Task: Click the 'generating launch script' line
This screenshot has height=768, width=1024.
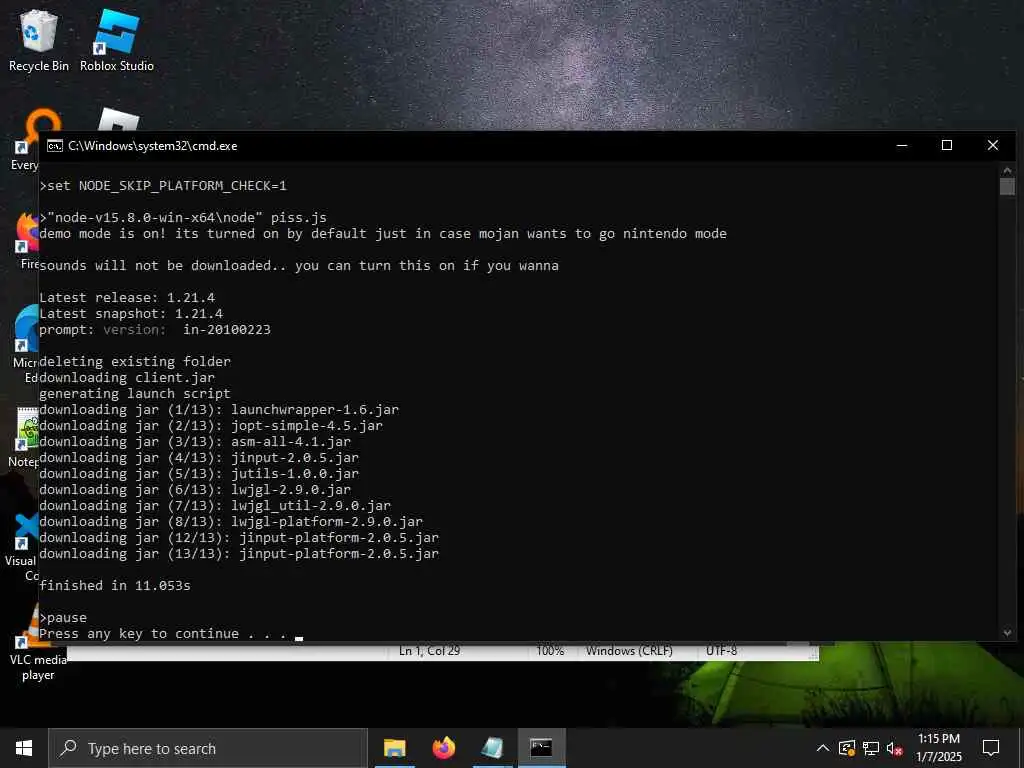Action: 135,393
